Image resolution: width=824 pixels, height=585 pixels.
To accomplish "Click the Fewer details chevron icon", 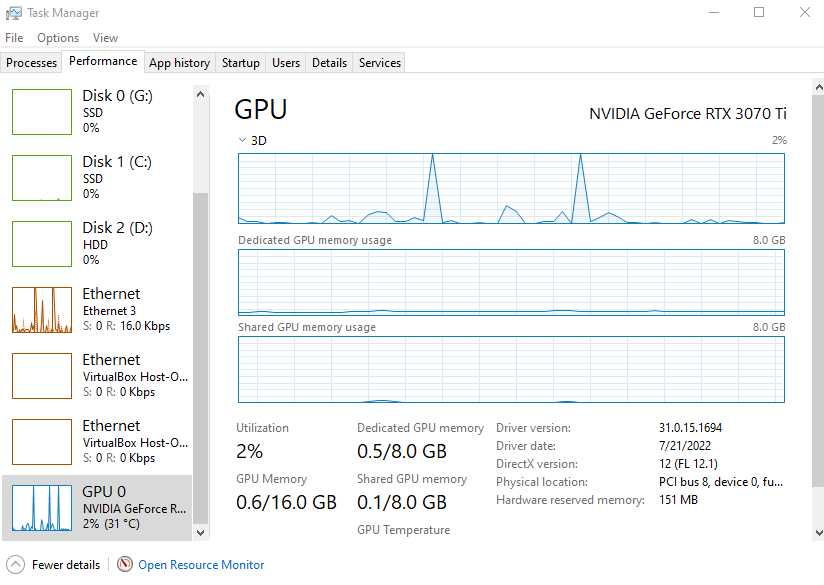I will [15, 565].
